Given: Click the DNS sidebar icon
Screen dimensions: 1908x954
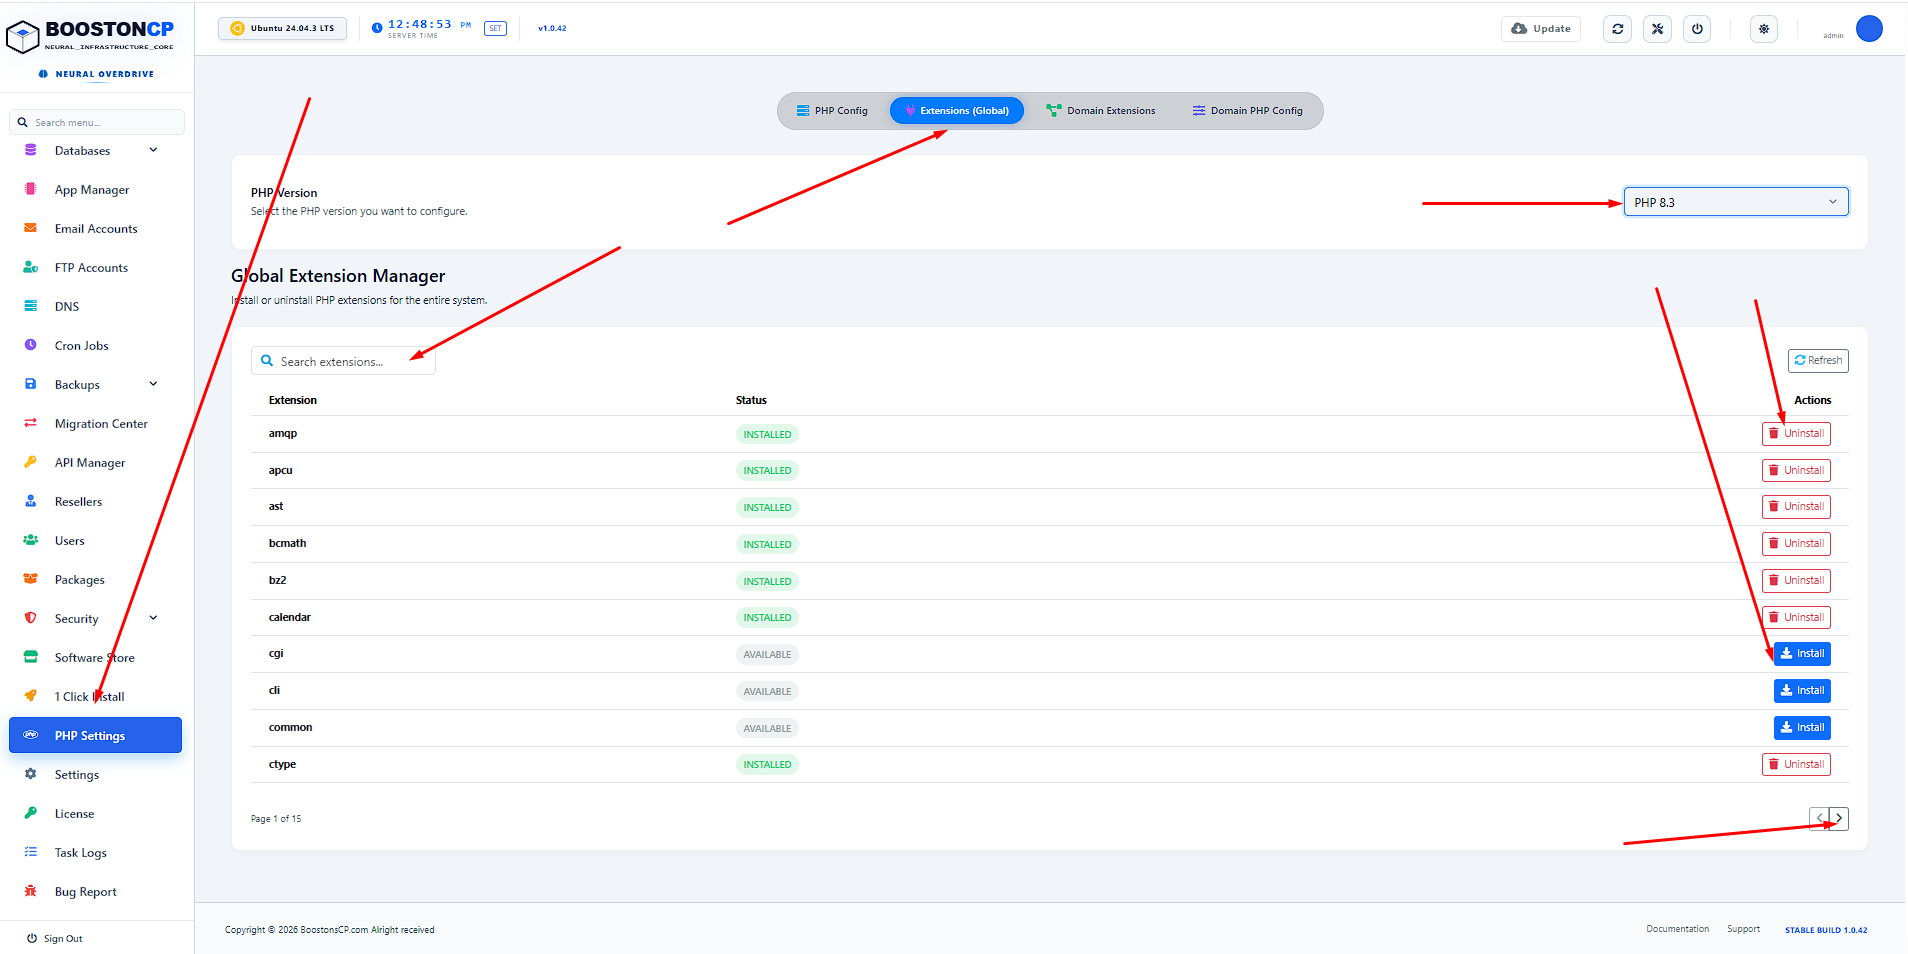Looking at the screenshot, I should click(x=31, y=306).
